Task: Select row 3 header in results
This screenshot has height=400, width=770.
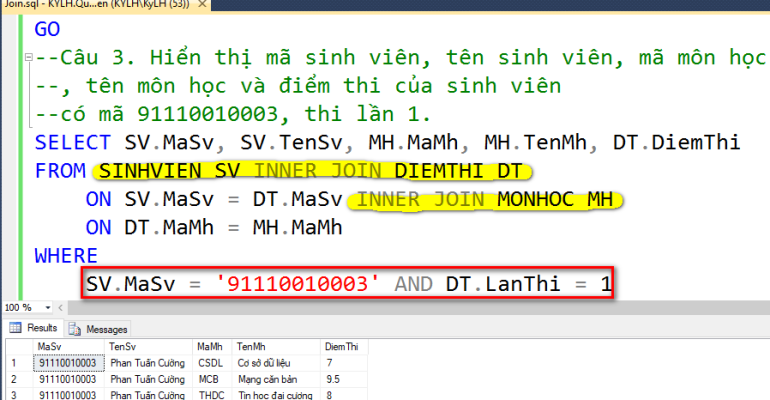Action: (x=19, y=395)
